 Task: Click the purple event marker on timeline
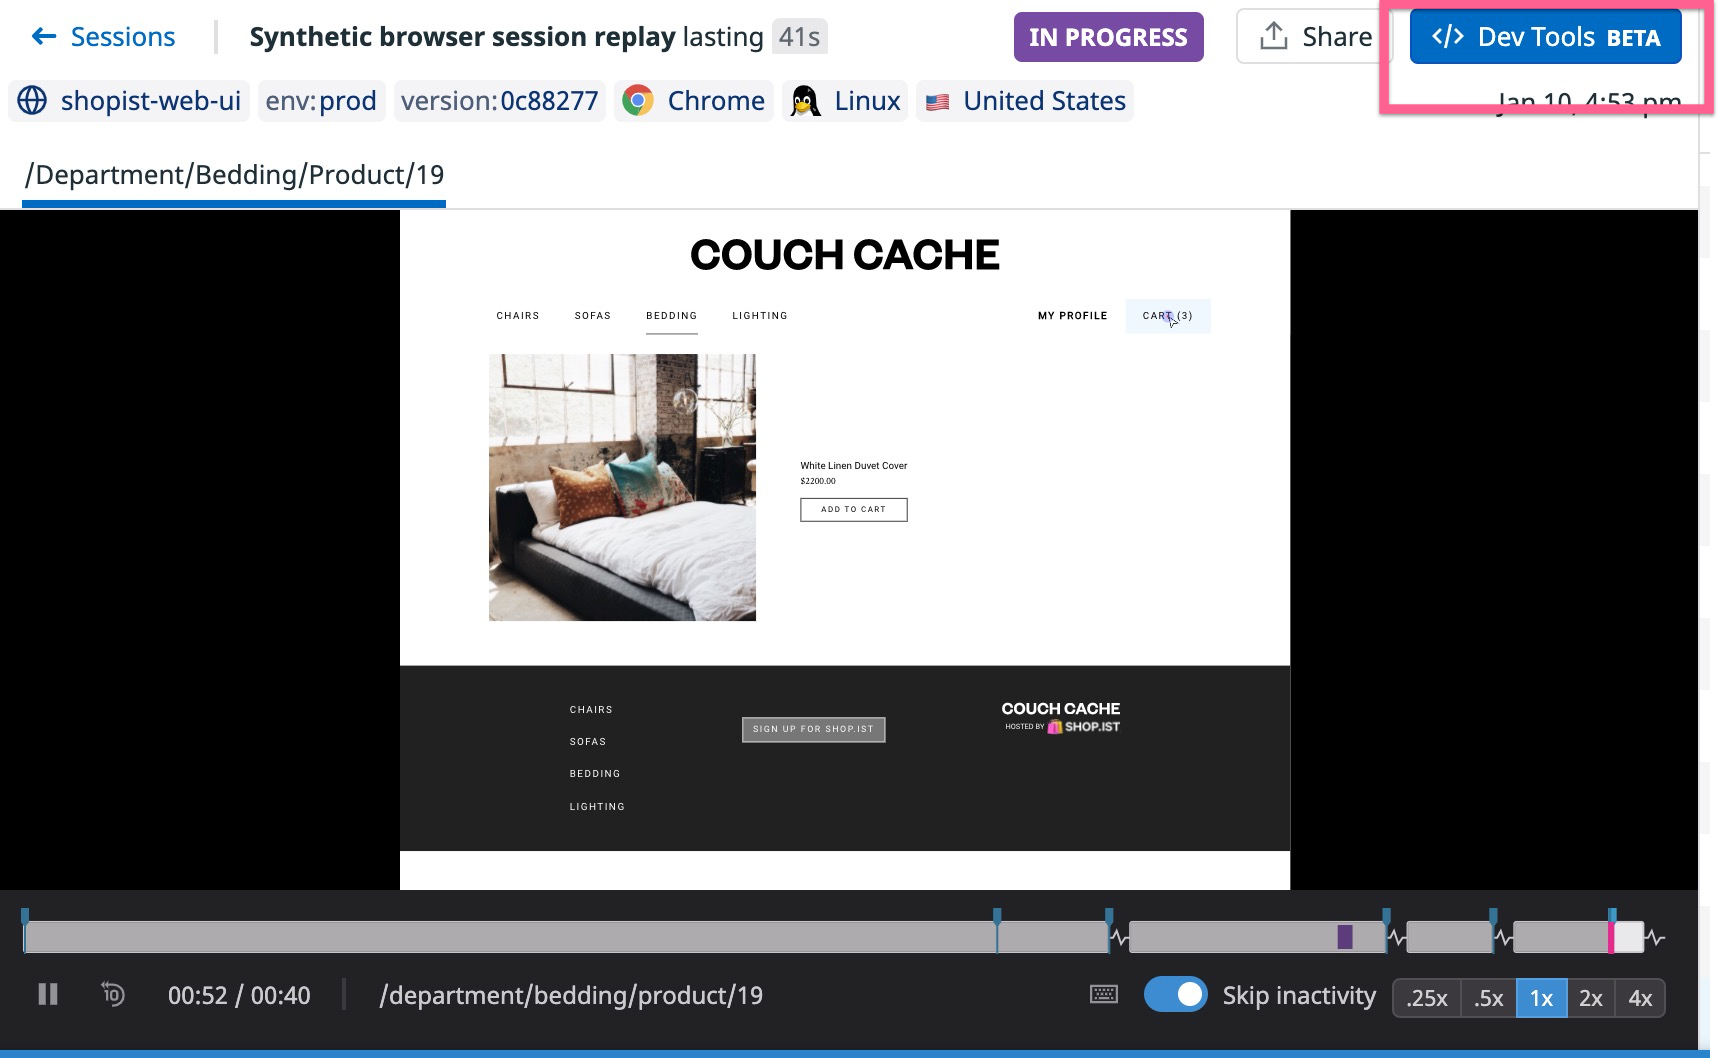pos(1345,937)
